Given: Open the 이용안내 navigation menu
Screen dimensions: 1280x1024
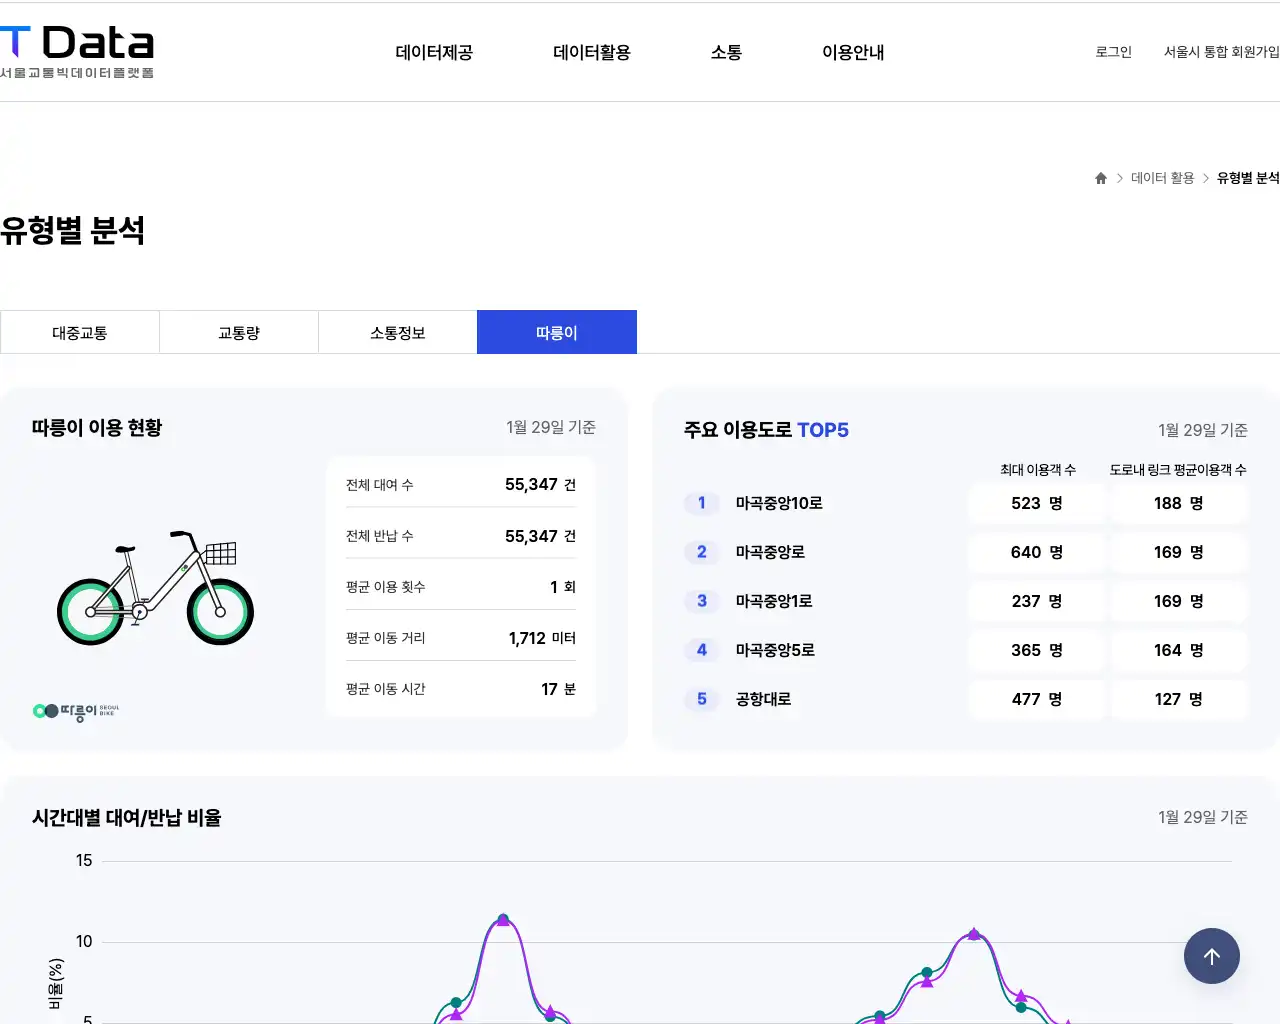Looking at the screenshot, I should pos(852,52).
